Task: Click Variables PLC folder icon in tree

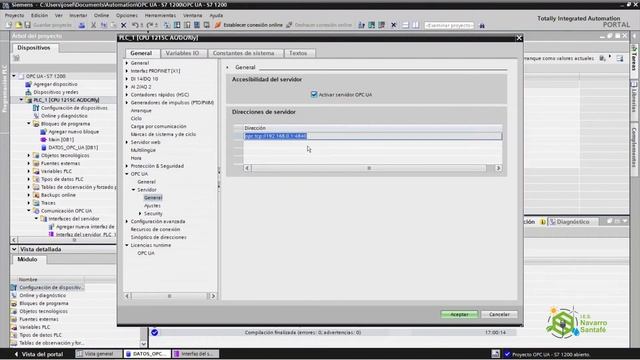Action: (x=36, y=171)
